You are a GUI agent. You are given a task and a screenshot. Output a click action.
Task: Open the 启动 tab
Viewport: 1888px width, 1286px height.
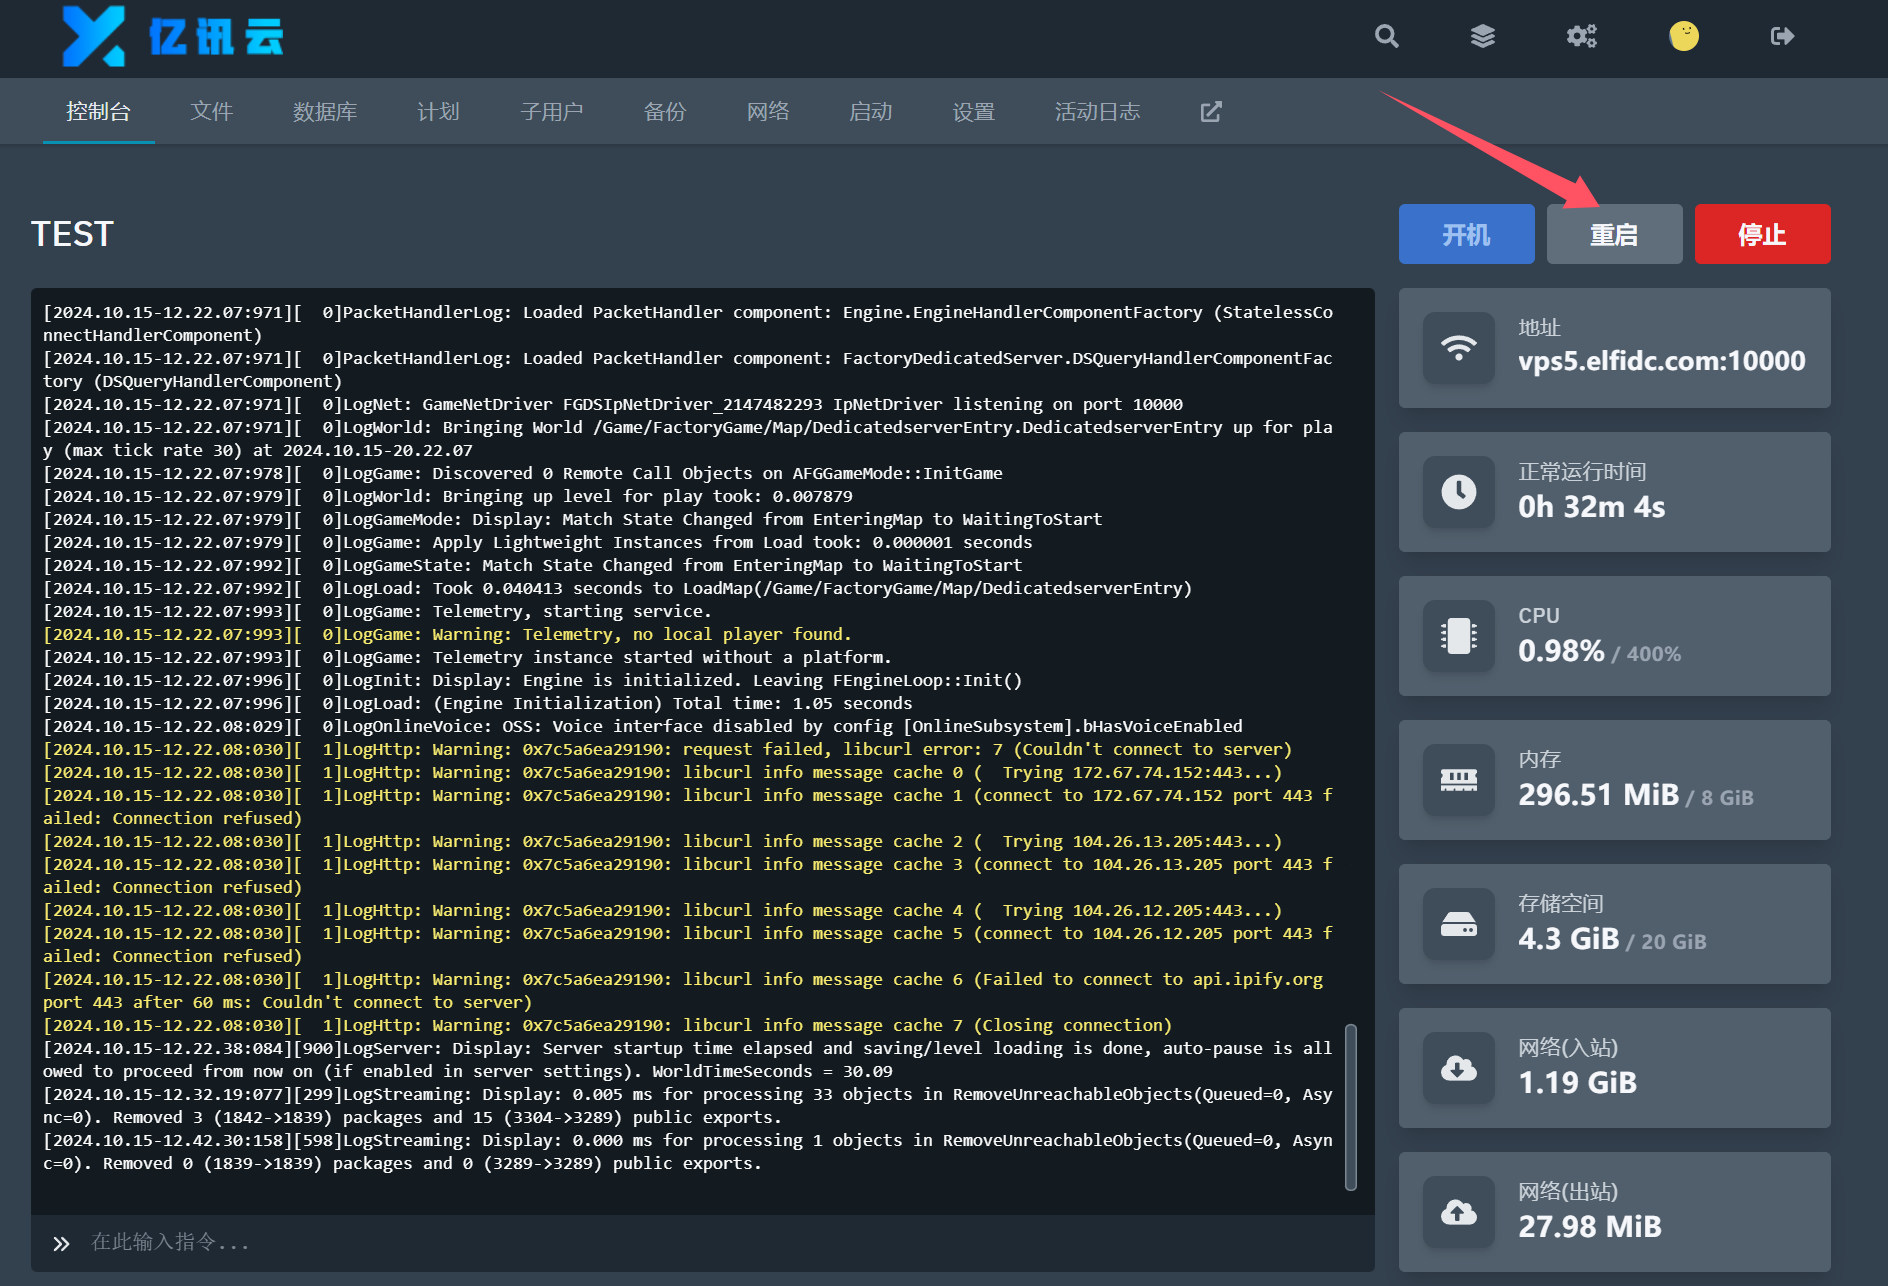pyautogui.click(x=871, y=112)
